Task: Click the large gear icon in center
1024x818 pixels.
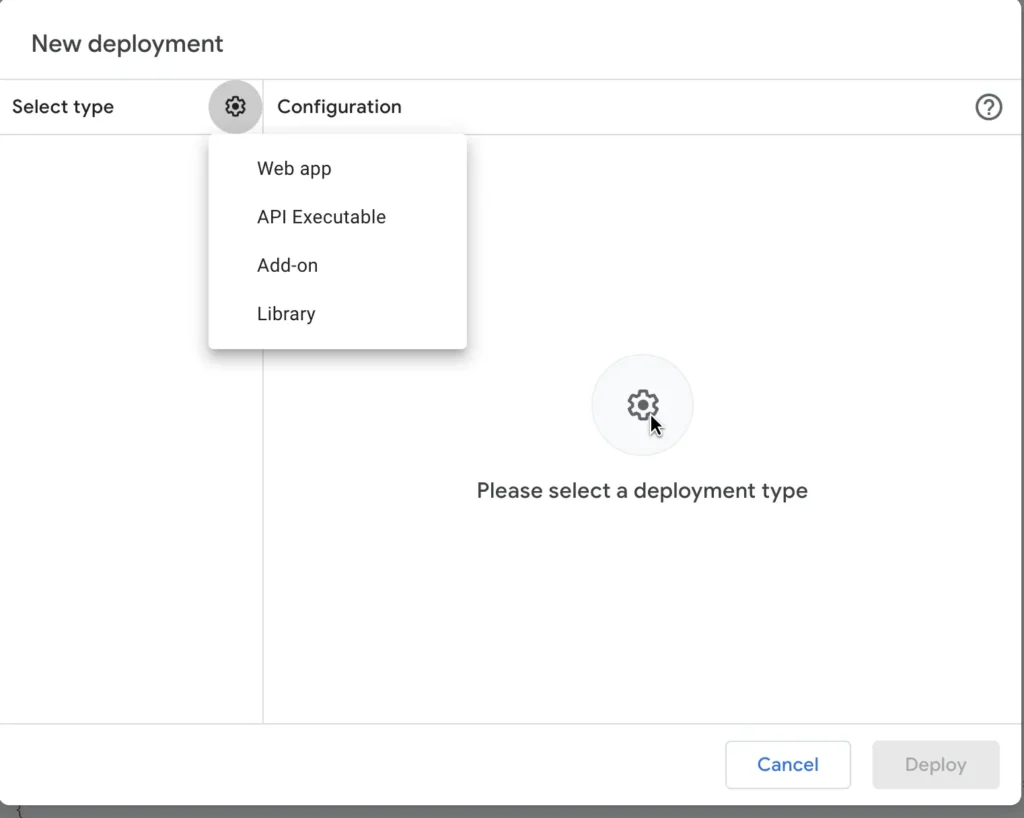Action: pos(642,405)
